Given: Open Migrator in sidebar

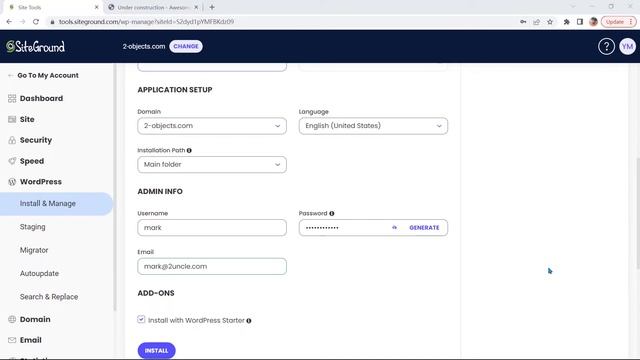Looking at the screenshot, I should 34,250.
